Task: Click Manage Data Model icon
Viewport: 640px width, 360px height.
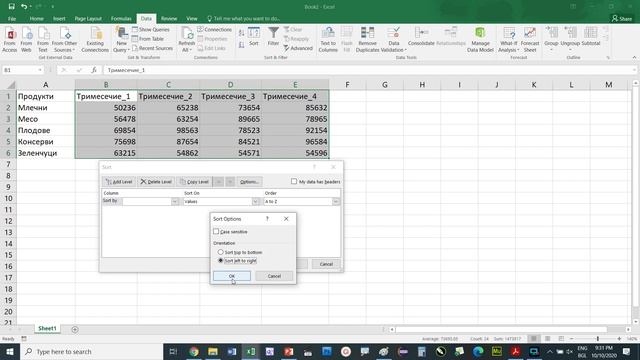Action: pos(480,40)
